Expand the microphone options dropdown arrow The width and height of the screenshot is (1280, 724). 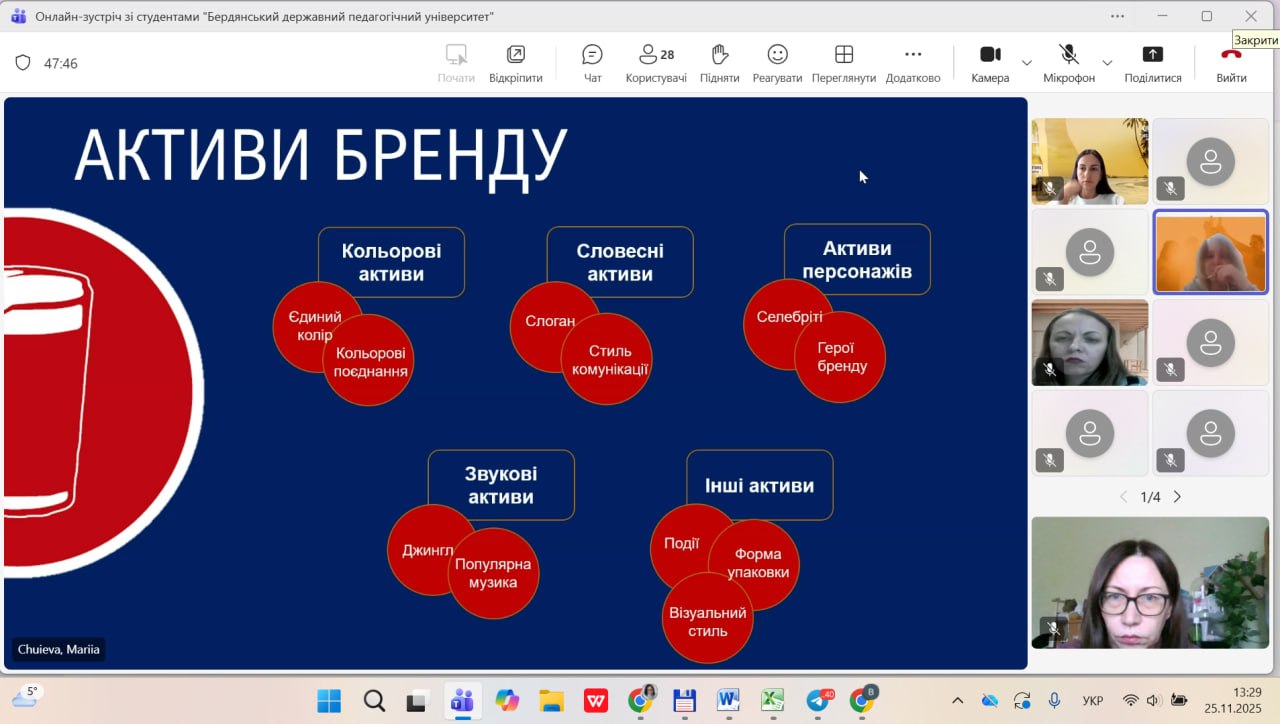coord(1107,63)
